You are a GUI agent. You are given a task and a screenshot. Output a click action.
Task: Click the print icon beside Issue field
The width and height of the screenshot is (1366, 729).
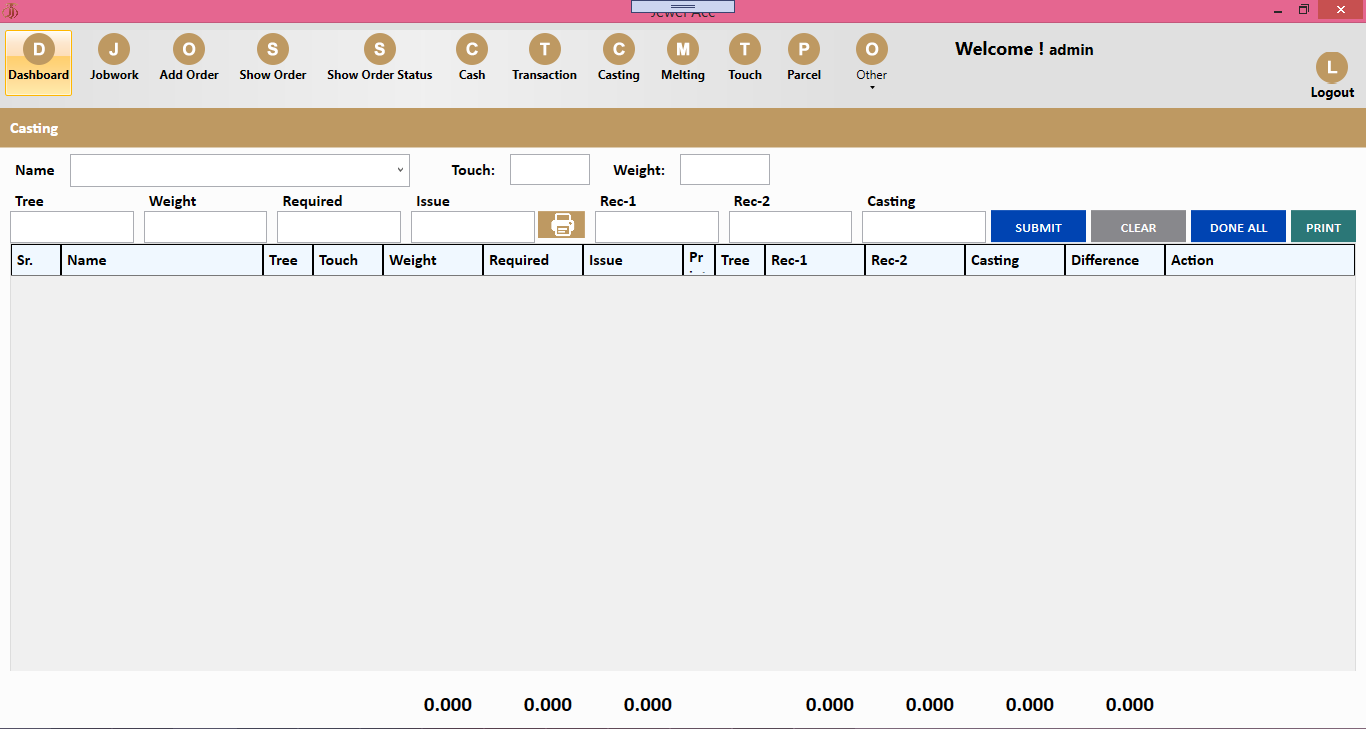coord(561,225)
